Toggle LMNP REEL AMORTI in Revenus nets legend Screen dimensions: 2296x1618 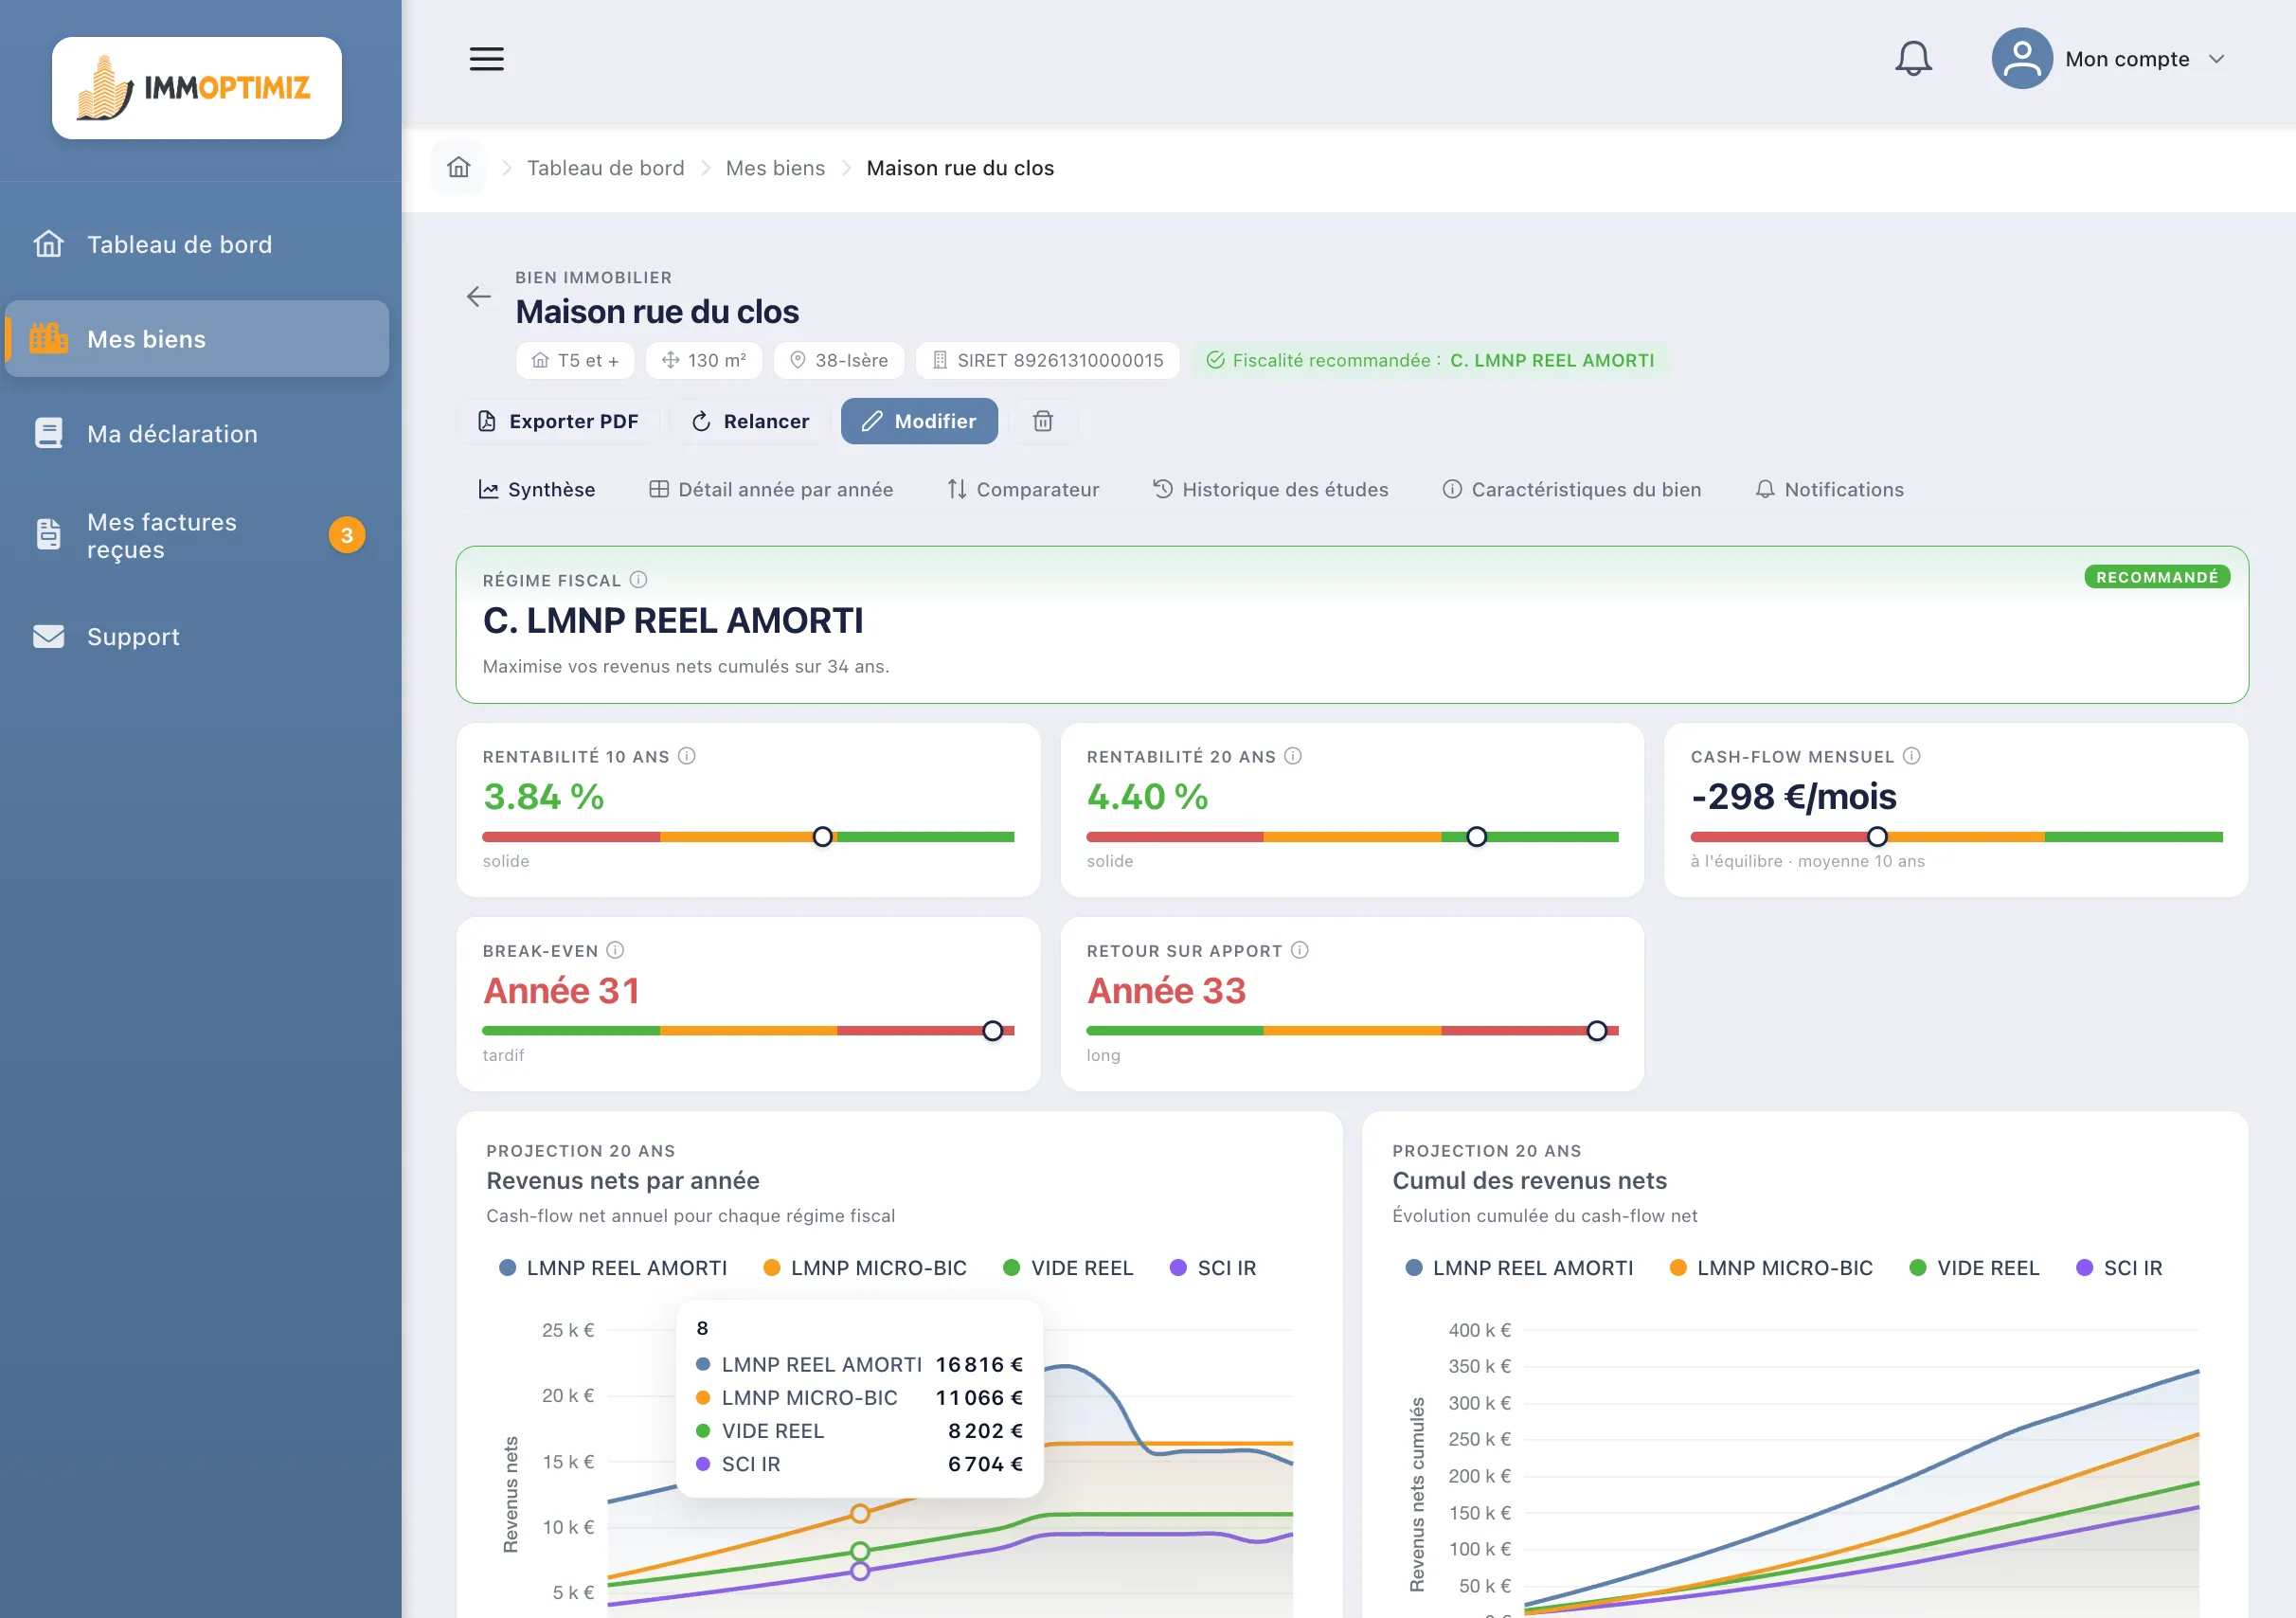click(613, 1268)
